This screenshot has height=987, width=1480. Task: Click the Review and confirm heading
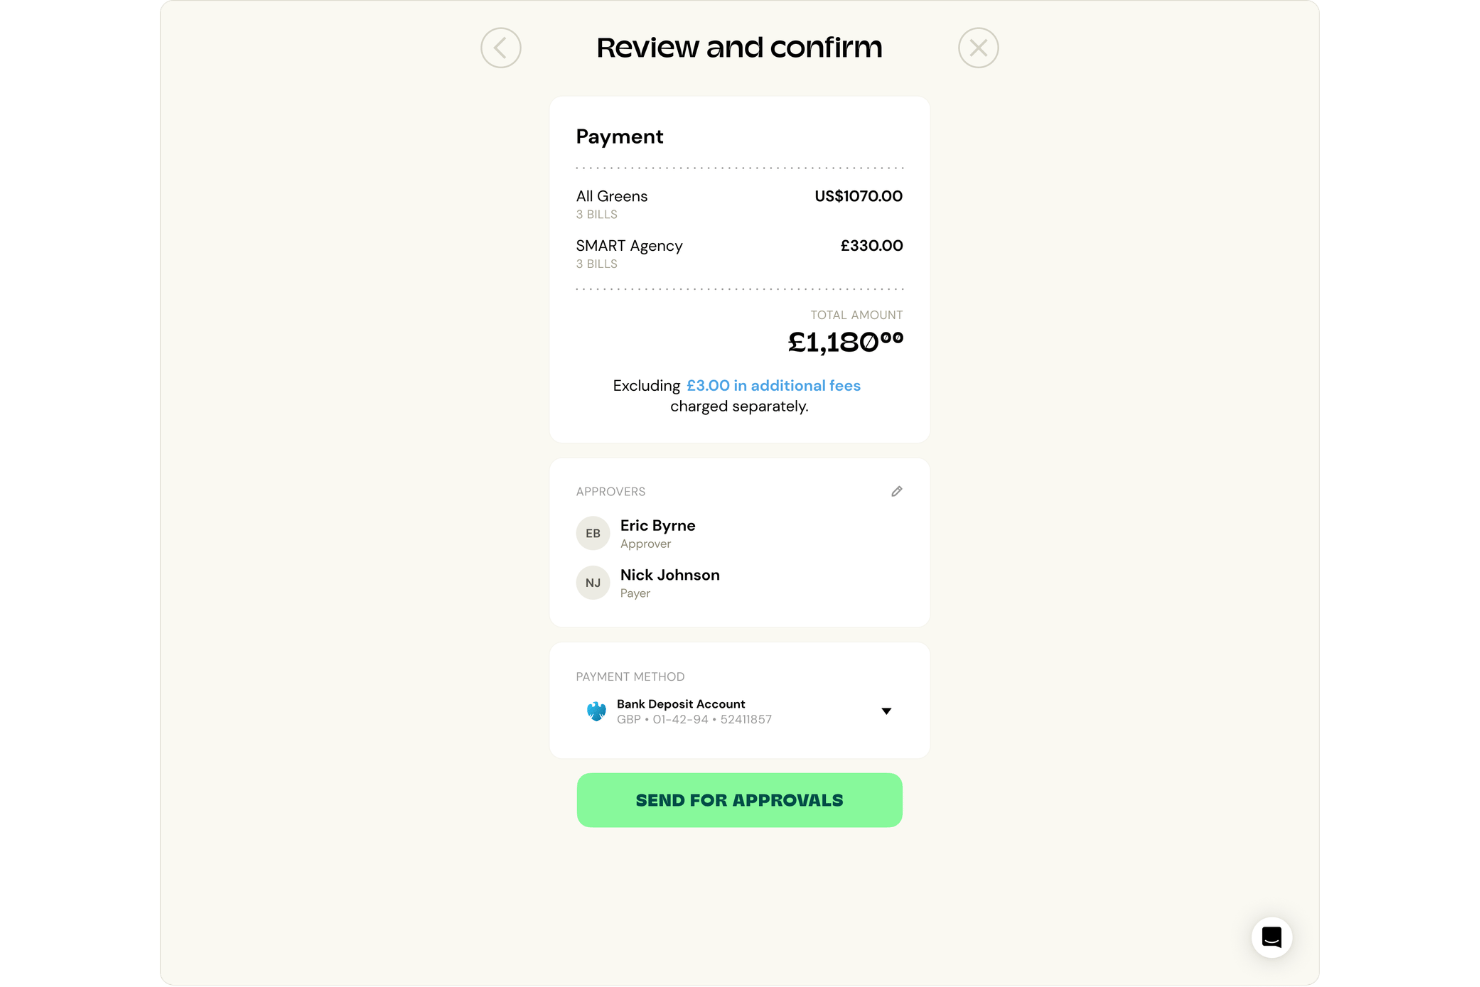point(739,47)
